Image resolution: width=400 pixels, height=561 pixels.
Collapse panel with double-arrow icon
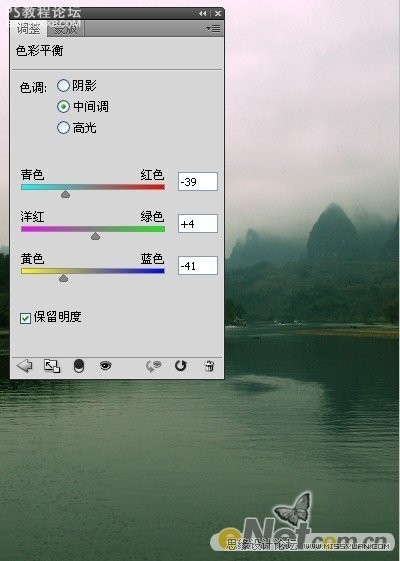[x=203, y=14]
